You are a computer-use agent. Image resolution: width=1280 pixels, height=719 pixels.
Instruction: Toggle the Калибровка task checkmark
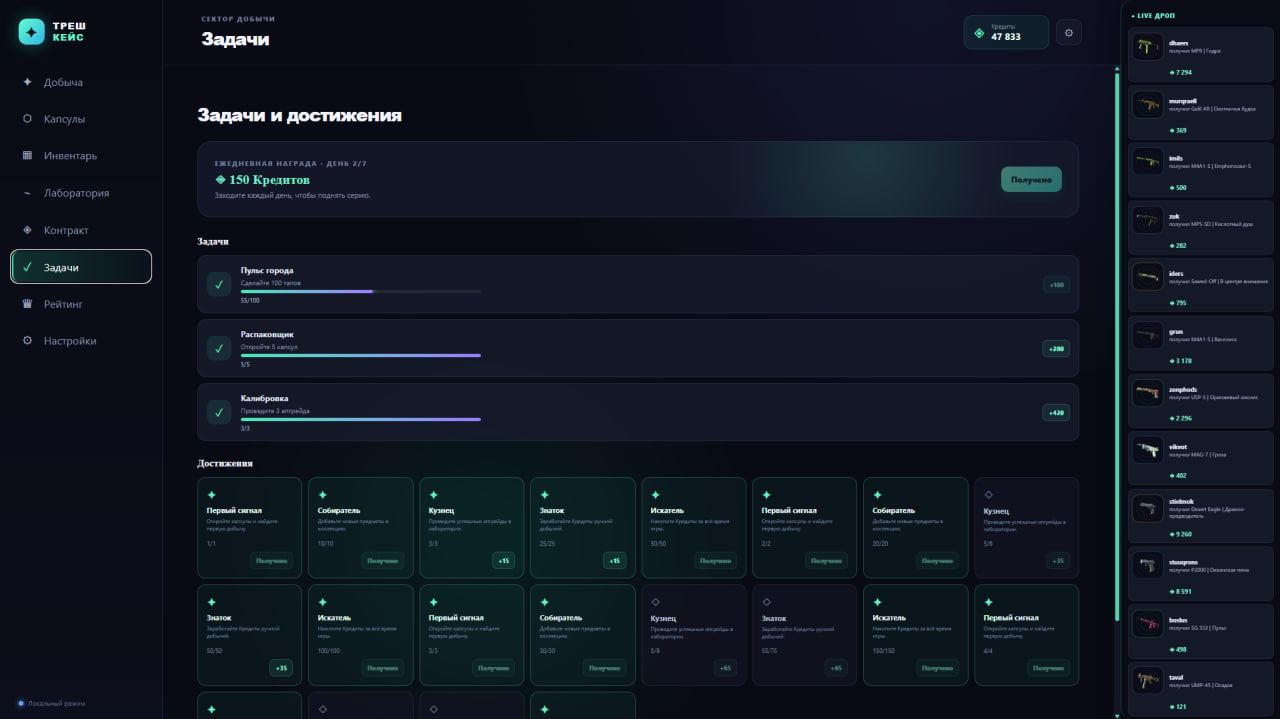coord(219,412)
